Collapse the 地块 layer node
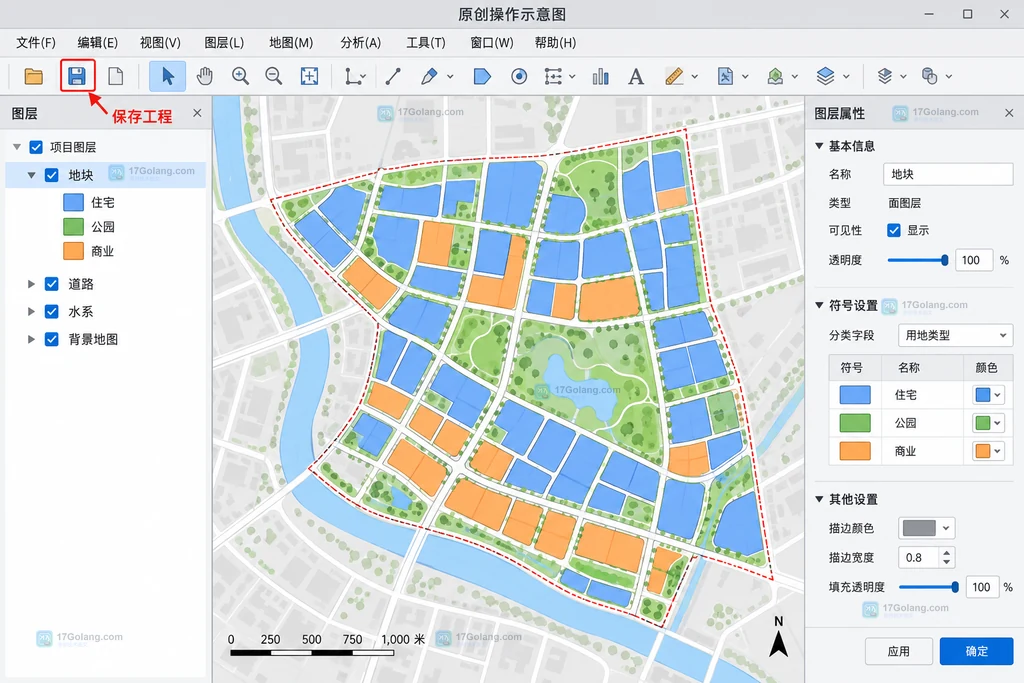Viewport: 1024px width, 683px height. [31, 175]
